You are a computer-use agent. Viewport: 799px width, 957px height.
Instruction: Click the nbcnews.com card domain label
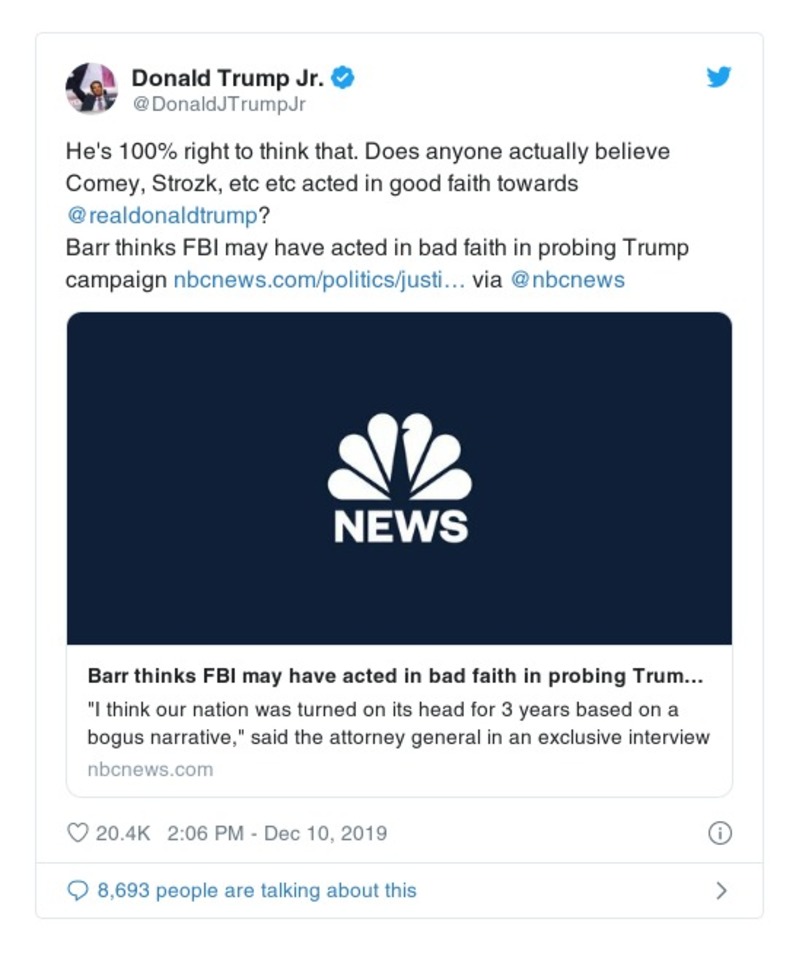point(150,769)
